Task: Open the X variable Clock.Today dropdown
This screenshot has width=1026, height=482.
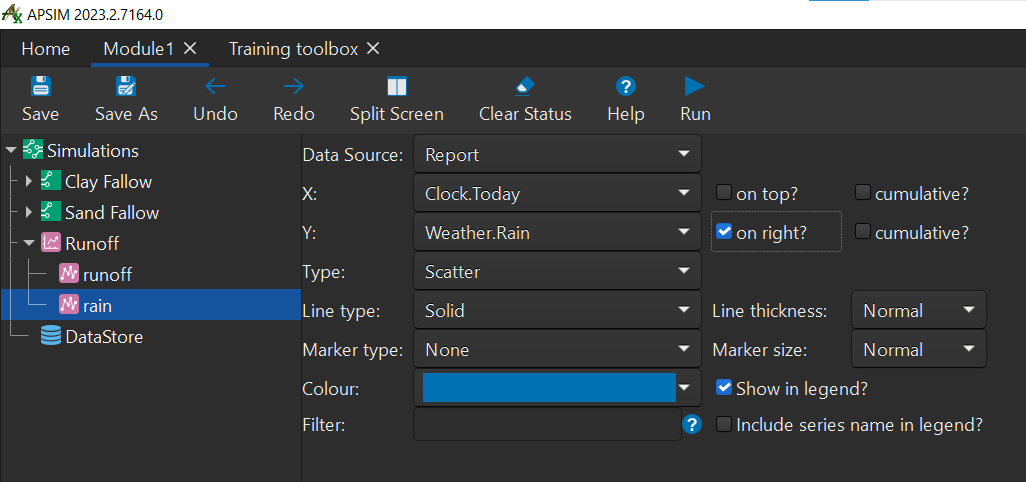Action: [x=557, y=193]
